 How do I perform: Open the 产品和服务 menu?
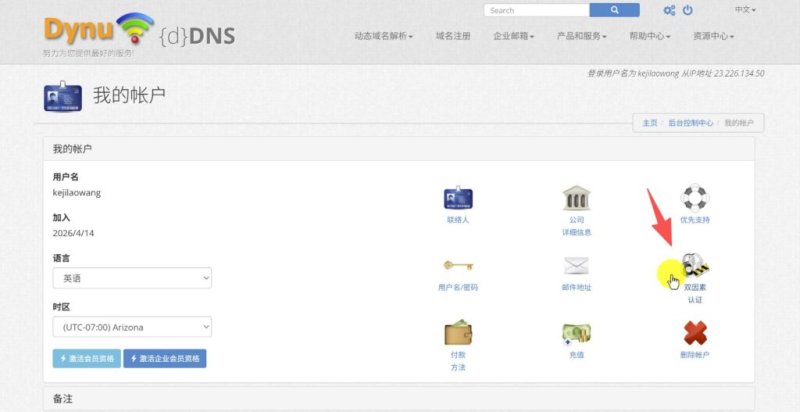pyautogui.click(x=582, y=36)
